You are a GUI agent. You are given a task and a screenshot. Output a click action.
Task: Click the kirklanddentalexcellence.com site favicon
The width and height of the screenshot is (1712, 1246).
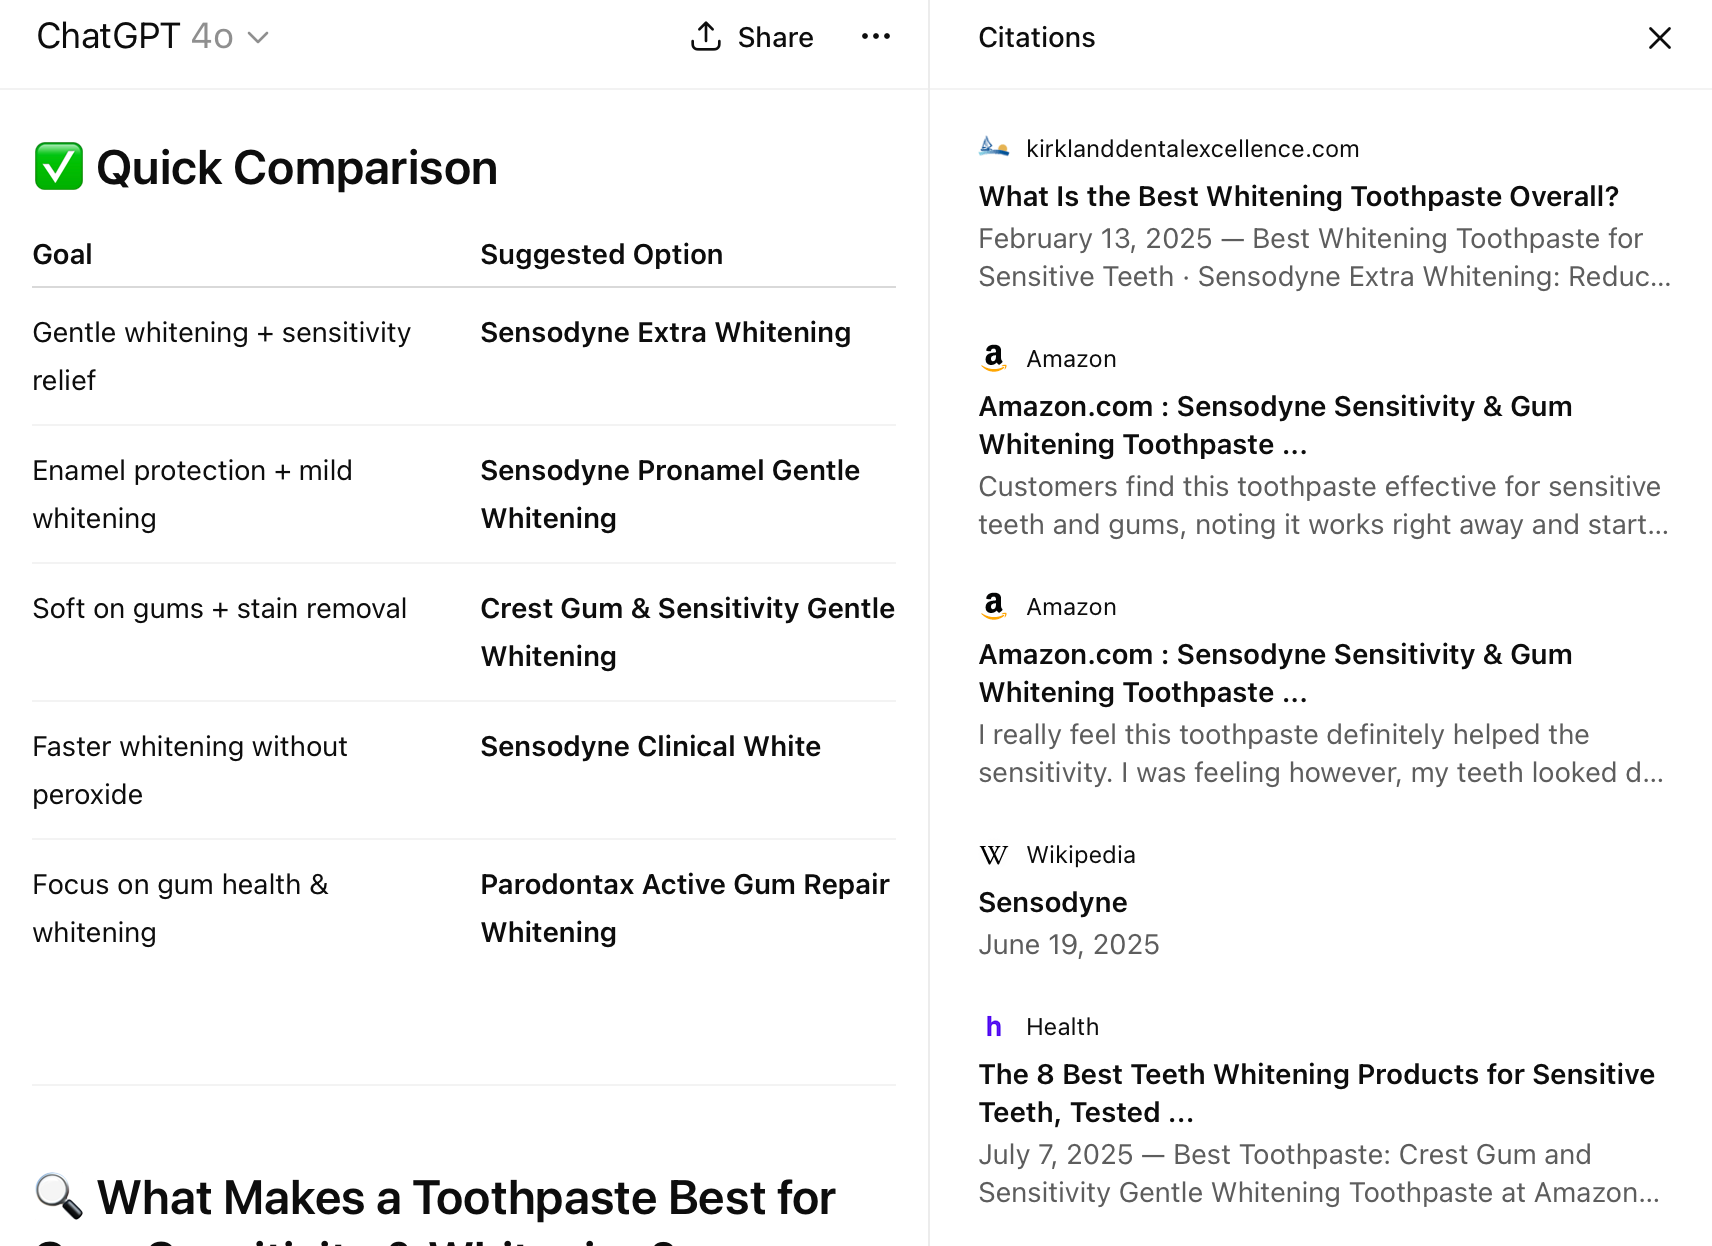[x=993, y=148]
